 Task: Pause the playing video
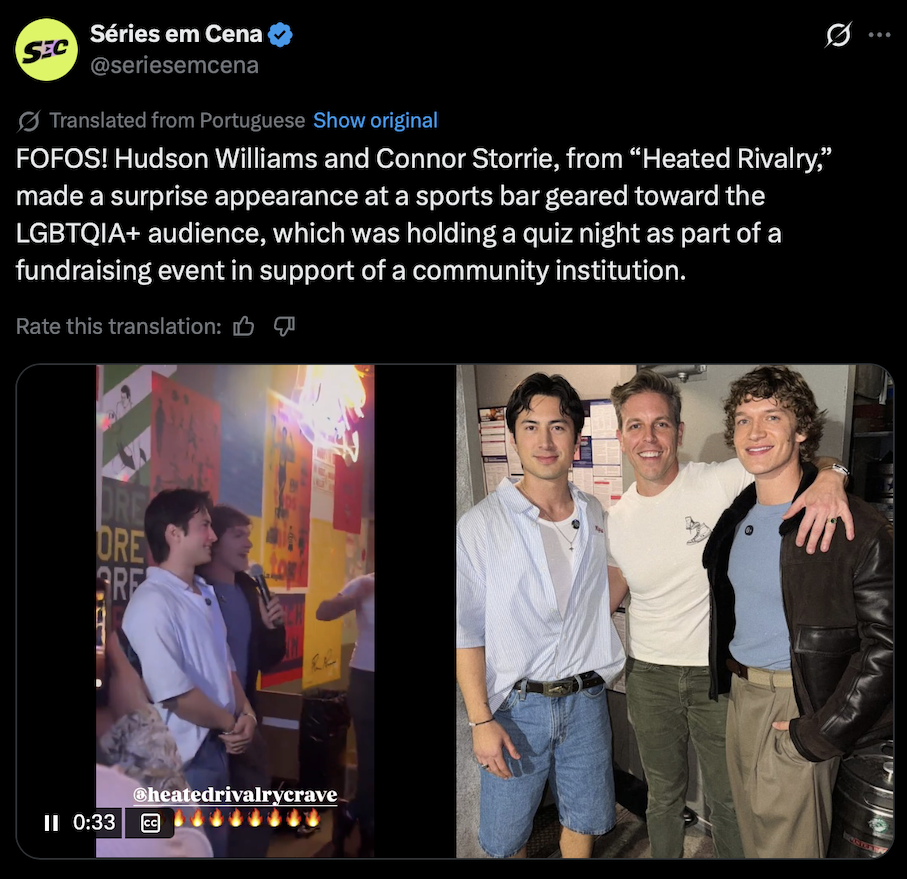(x=51, y=822)
